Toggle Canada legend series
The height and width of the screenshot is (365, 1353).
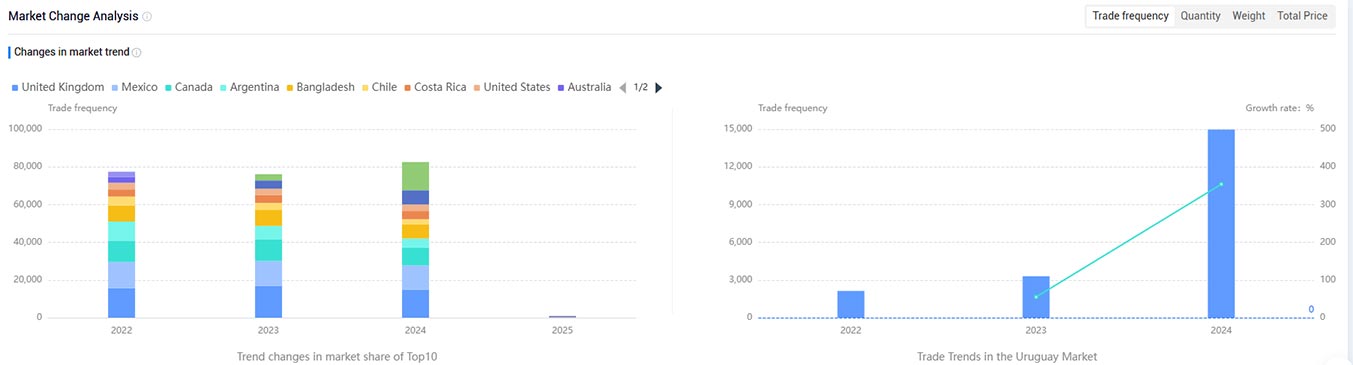pyautogui.click(x=188, y=88)
